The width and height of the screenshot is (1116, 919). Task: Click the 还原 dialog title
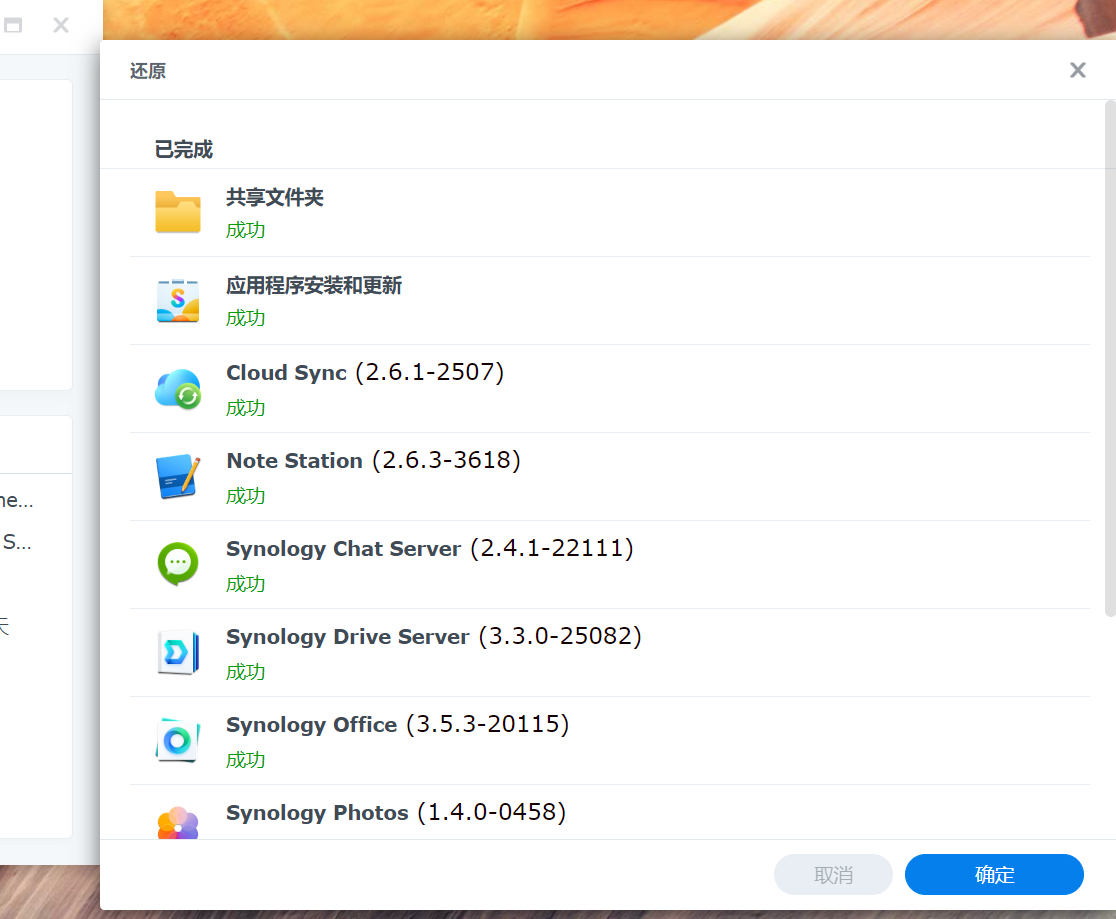(x=148, y=71)
